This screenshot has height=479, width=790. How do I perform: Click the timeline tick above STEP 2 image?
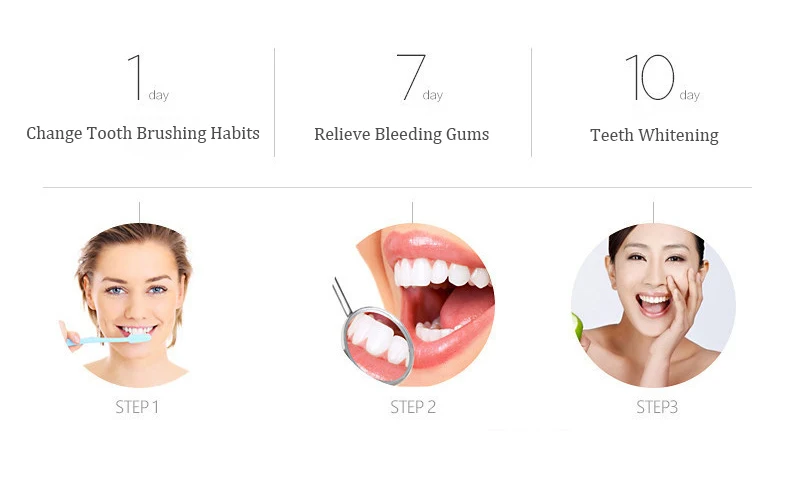412,213
